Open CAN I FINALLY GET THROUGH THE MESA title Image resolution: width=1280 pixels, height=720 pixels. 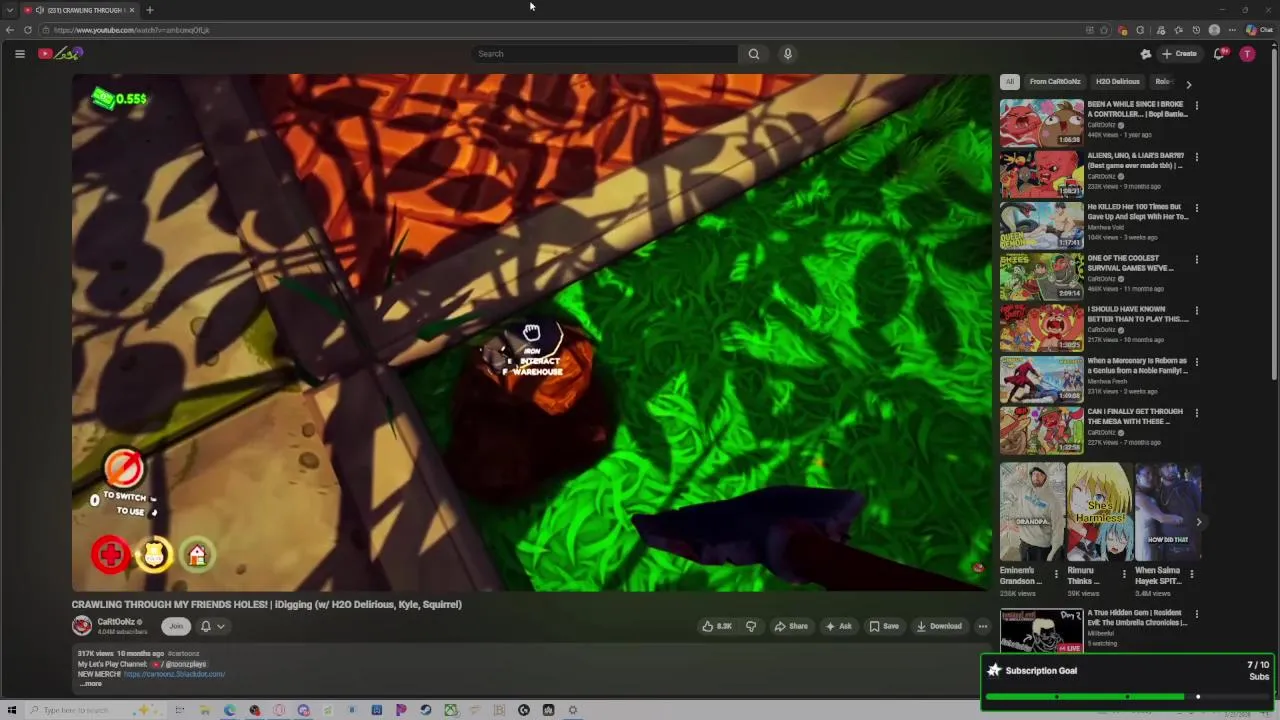coord(1135,416)
